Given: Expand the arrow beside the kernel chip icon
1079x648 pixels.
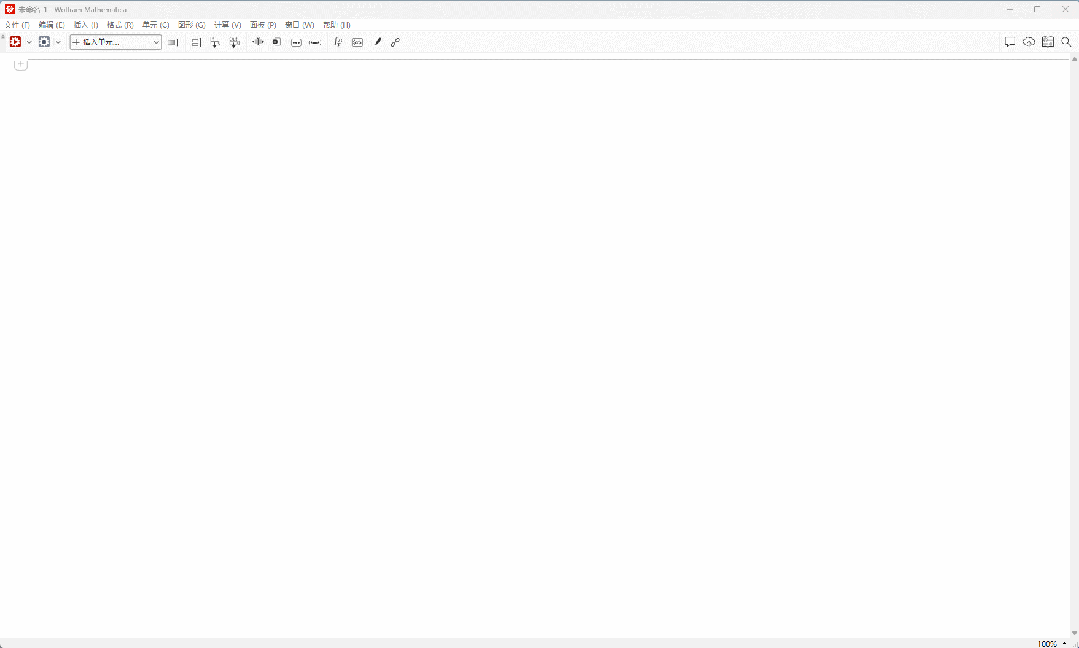Looking at the screenshot, I should pos(58,43).
